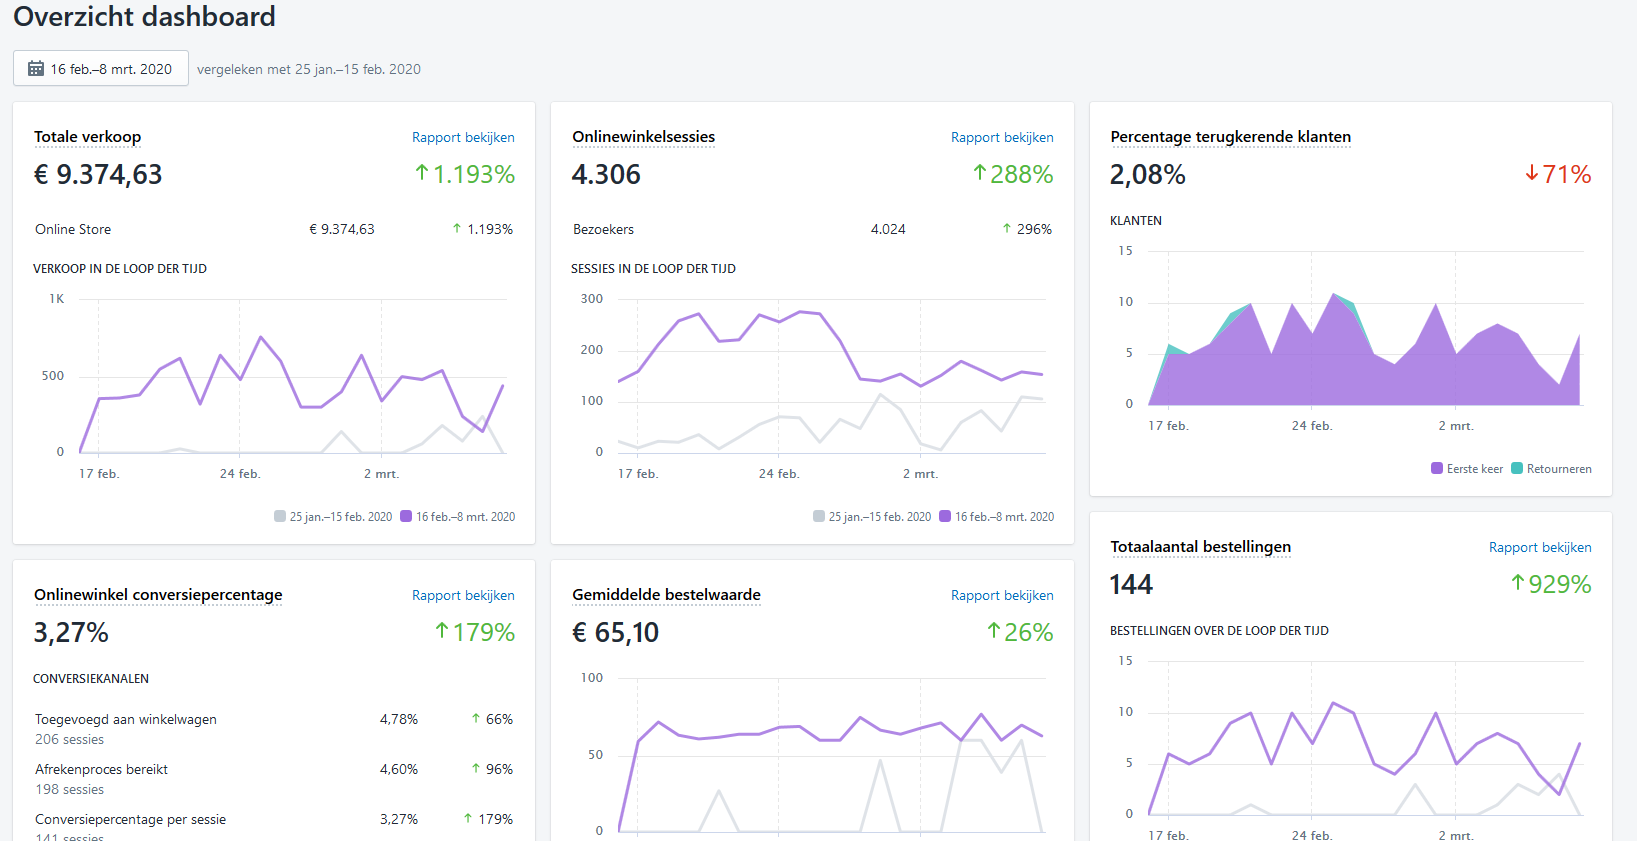Click the green up arrow beside 1.193%
The width and height of the screenshot is (1637, 841).
(422, 173)
